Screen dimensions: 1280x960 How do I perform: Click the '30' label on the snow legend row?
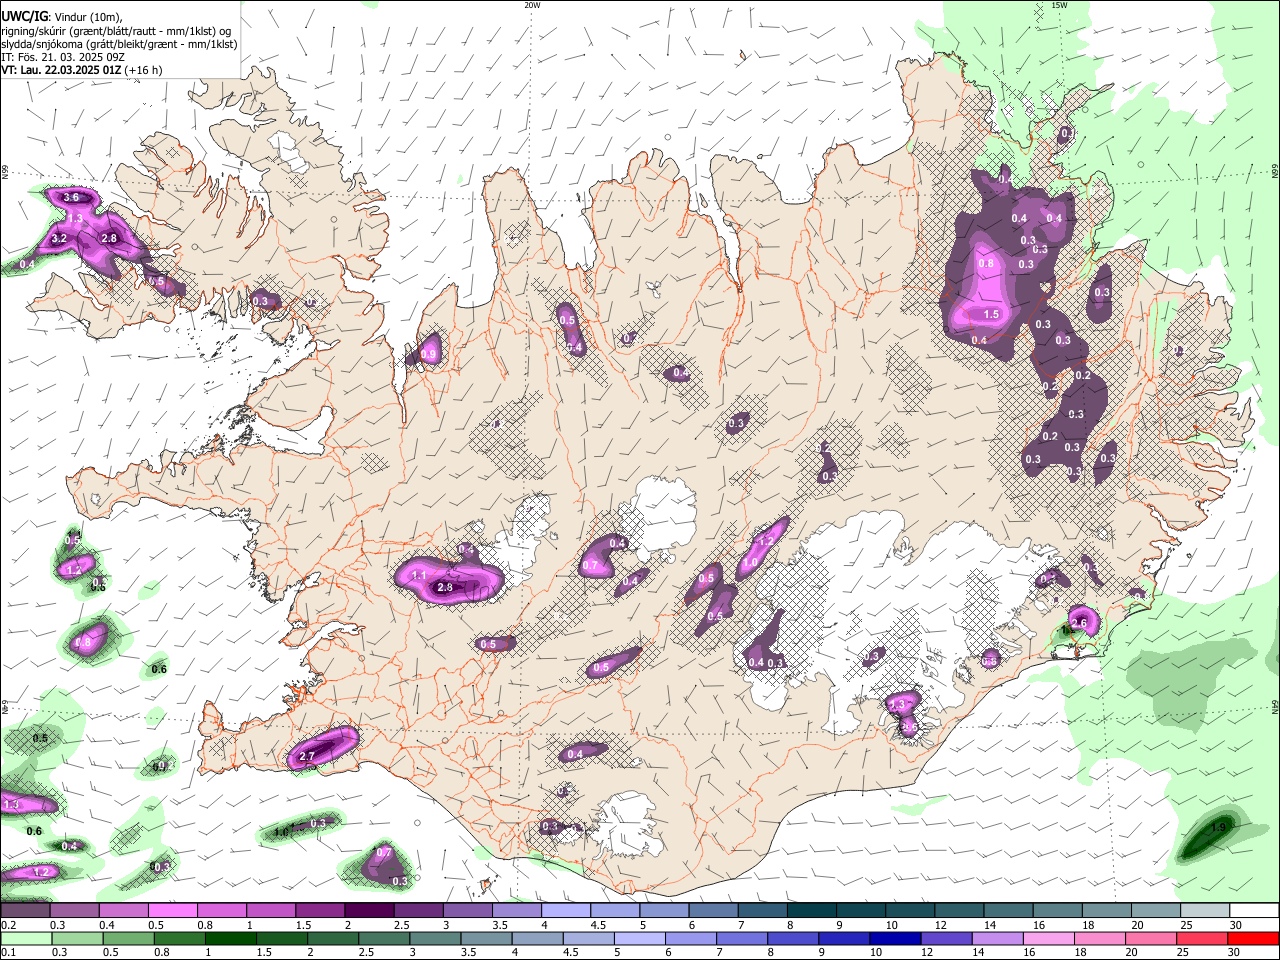click(1235, 925)
